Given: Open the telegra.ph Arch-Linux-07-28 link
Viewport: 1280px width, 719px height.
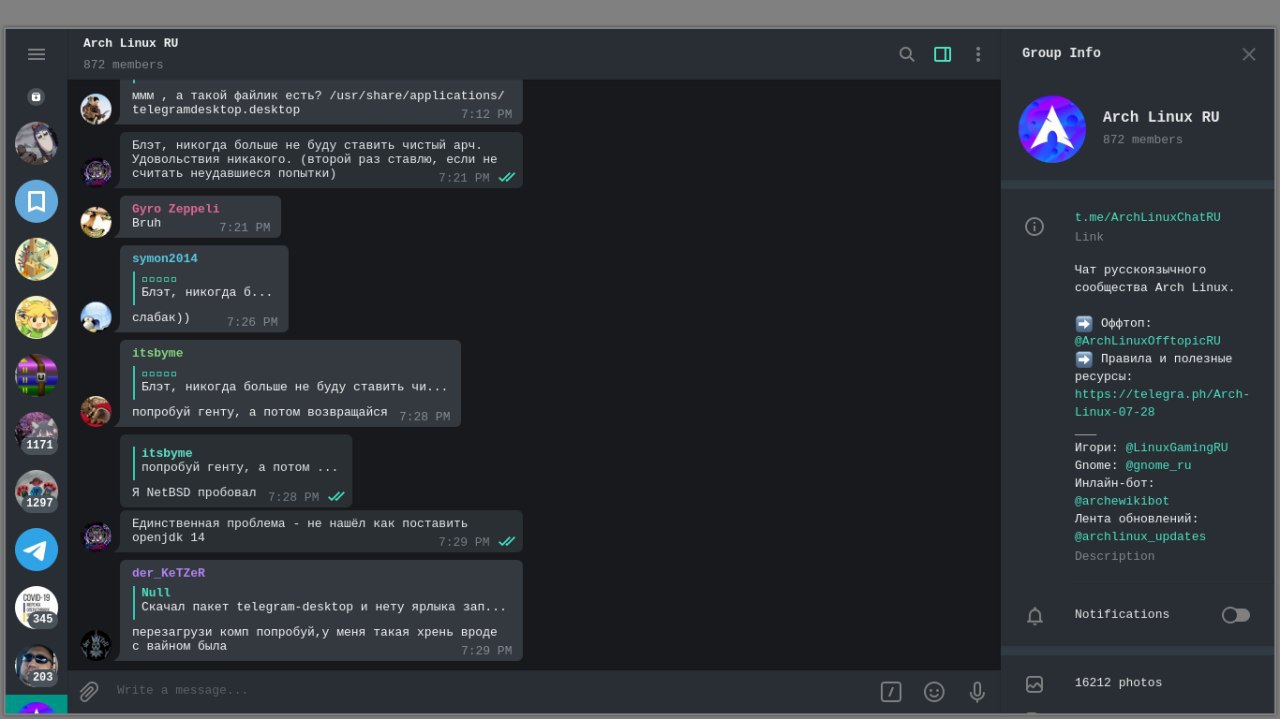Looking at the screenshot, I should pyautogui.click(x=1162, y=403).
